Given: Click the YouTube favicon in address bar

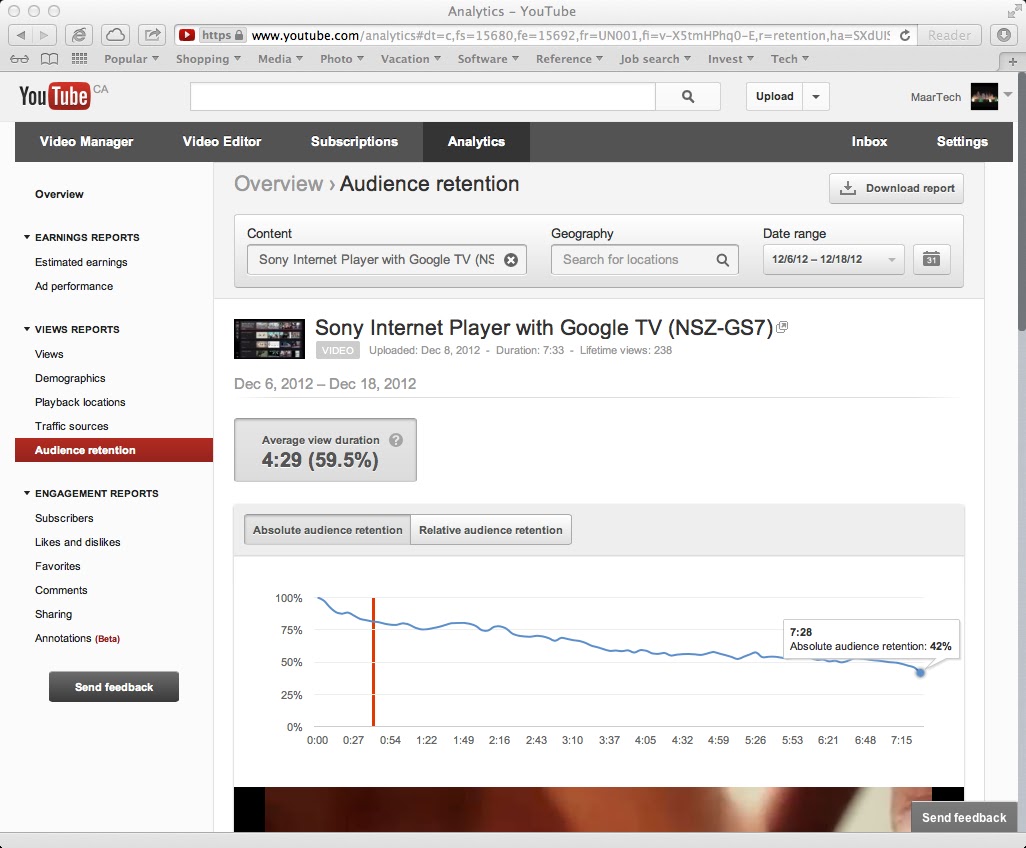Looking at the screenshot, I should (186, 35).
